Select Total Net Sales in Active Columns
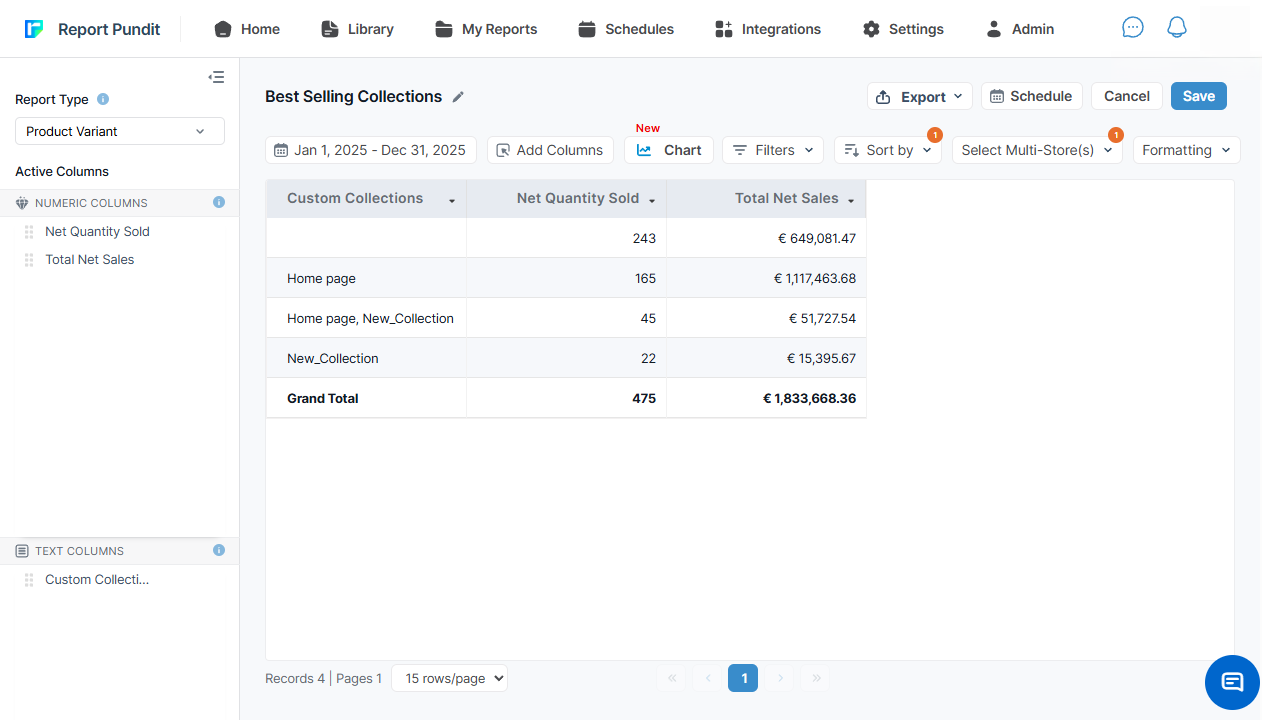 (89, 260)
